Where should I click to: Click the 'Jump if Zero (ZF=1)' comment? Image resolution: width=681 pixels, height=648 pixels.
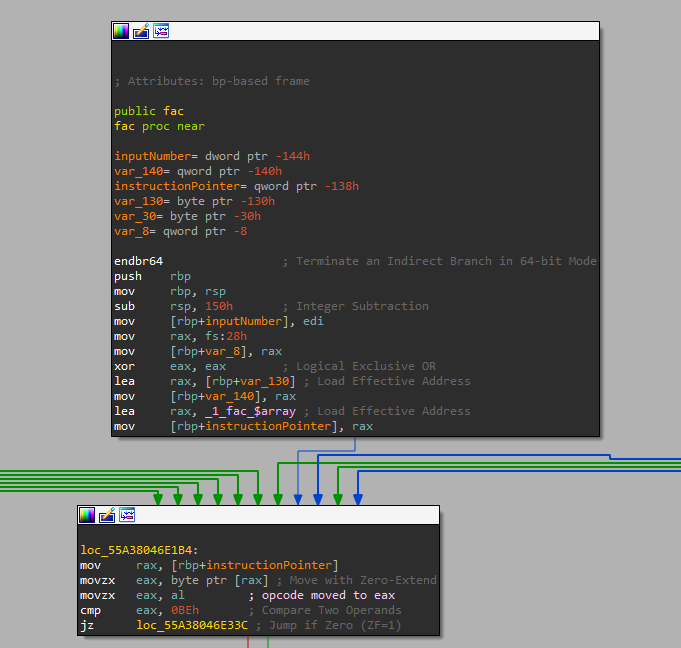coord(328,625)
